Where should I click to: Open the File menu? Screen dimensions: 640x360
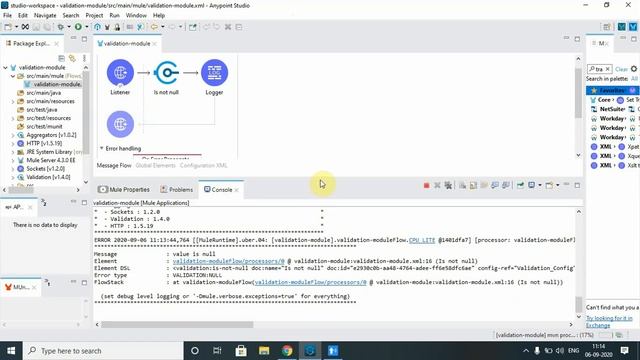tap(7, 15)
